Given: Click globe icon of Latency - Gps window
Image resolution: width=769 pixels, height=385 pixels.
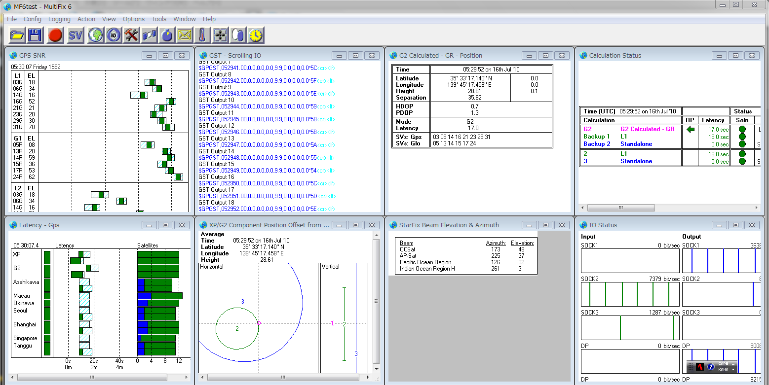Looking at the screenshot, I should tap(13, 225).
